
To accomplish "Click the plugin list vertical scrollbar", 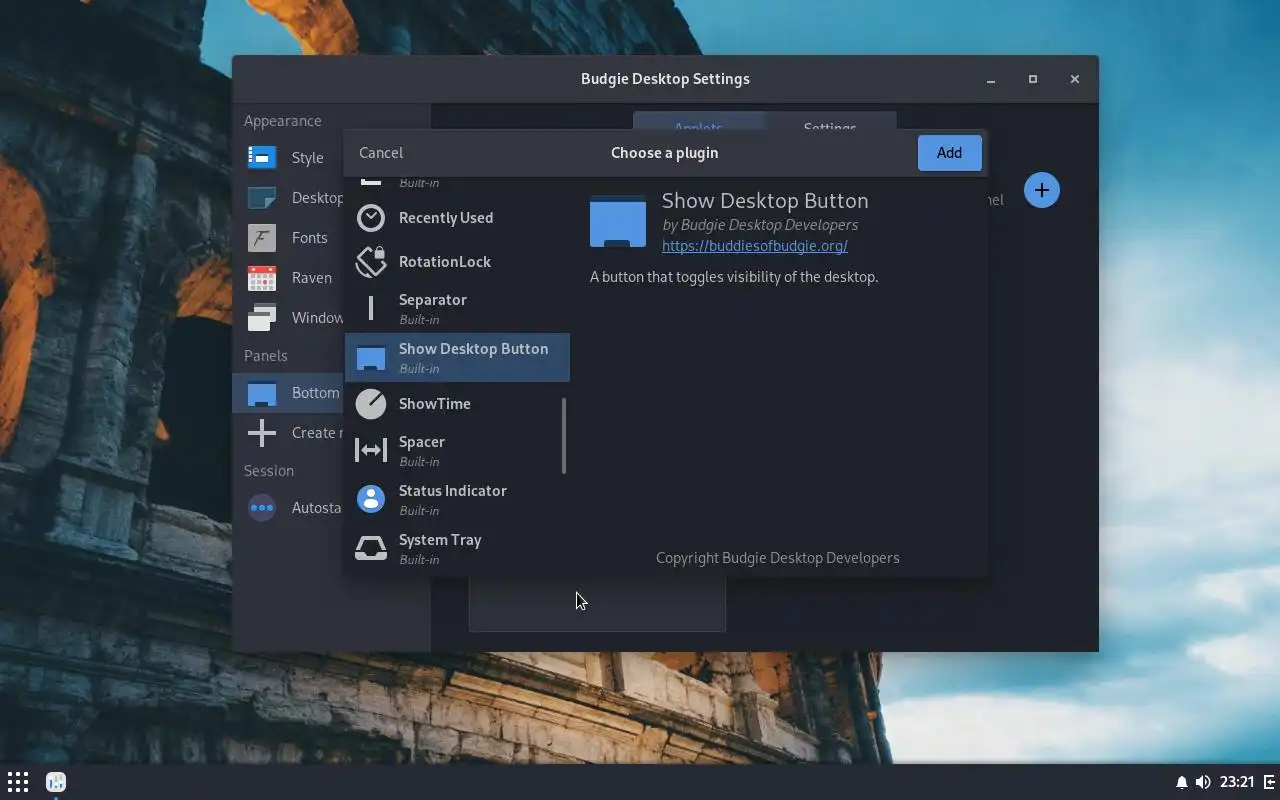I will [564, 435].
